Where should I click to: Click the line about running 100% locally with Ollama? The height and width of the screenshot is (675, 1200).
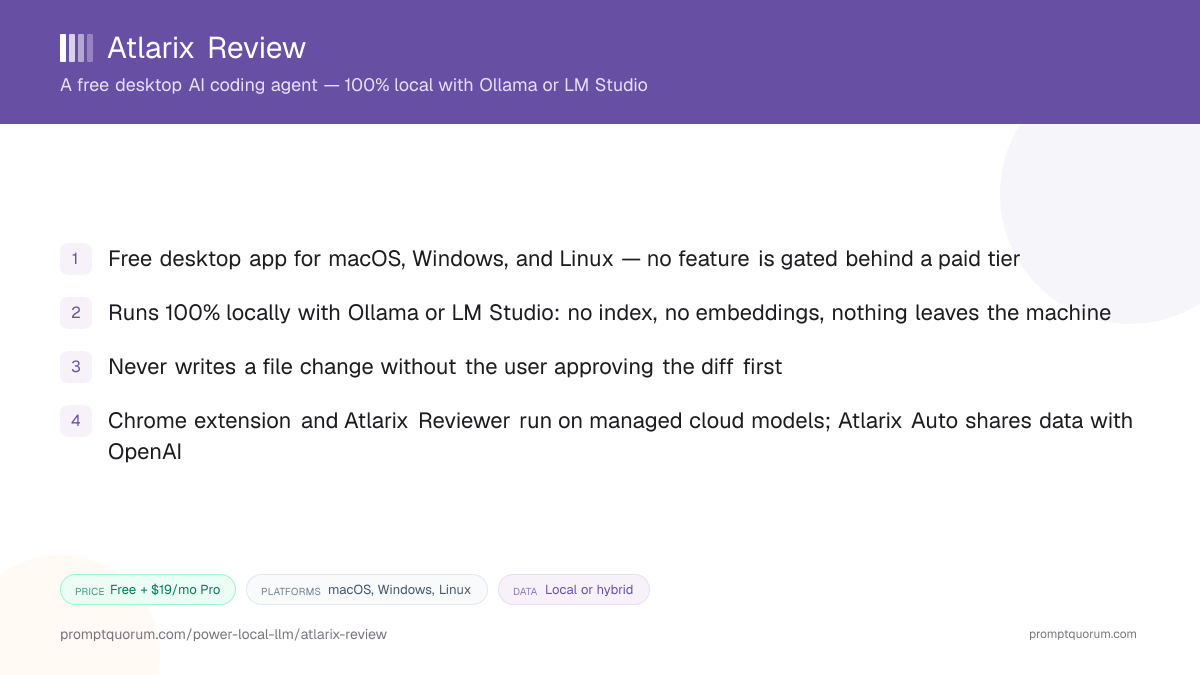point(609,313)
